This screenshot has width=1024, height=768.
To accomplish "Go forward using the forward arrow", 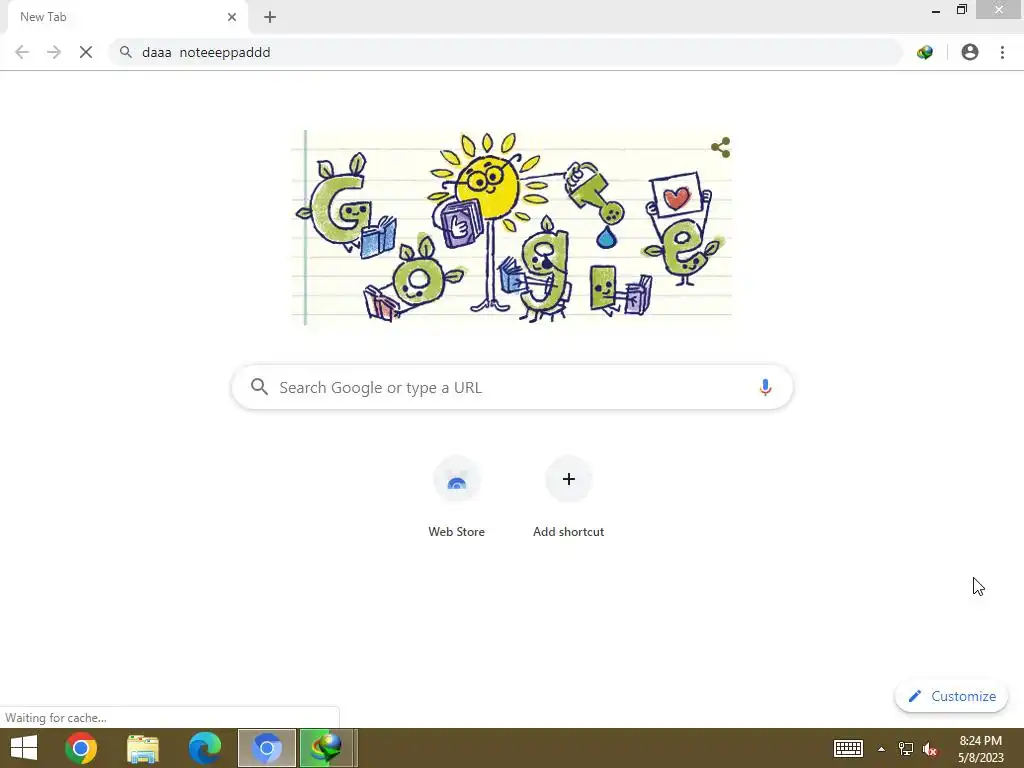I will click(54, 52).
